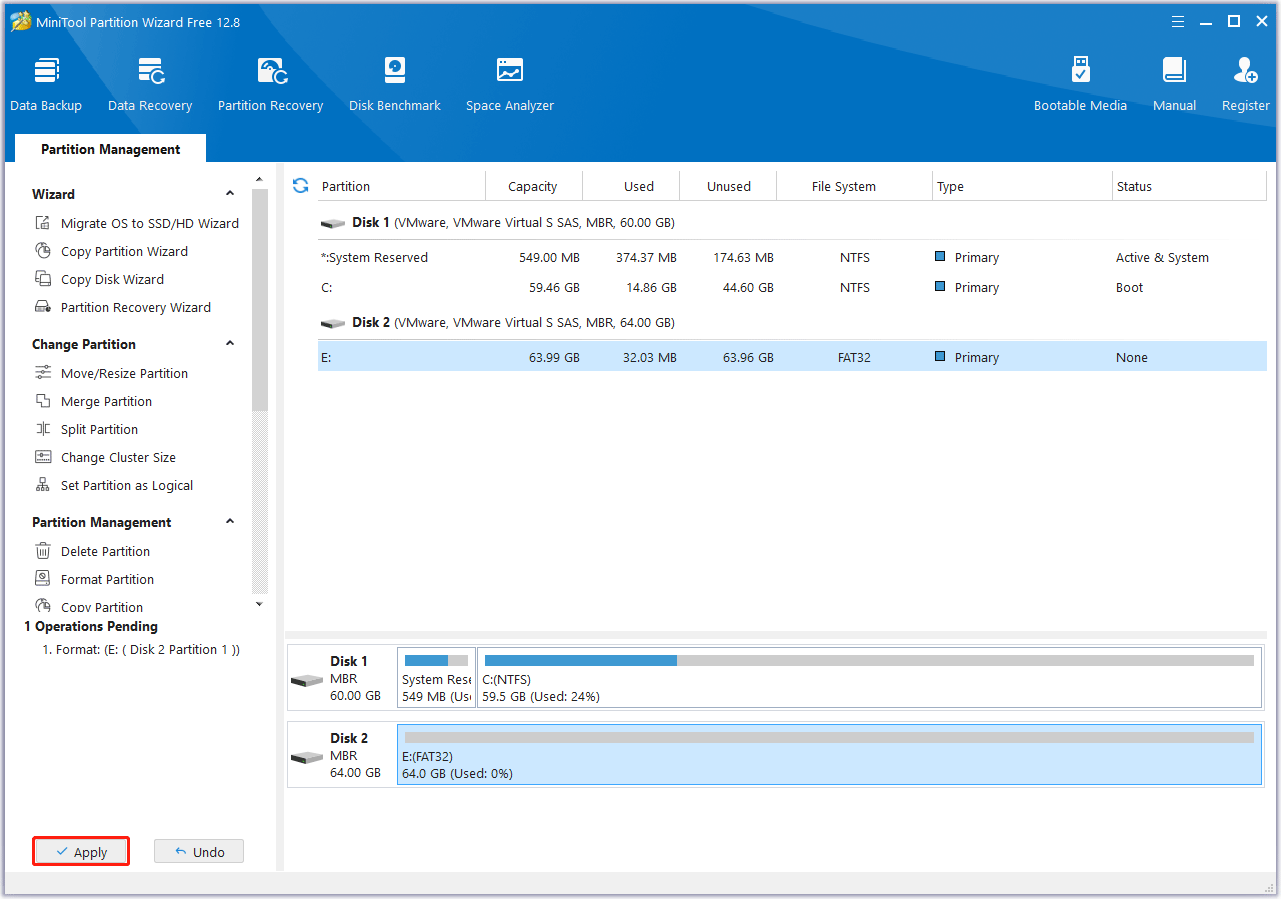The image size is (1281, 900).
Task: Select the E: partition row
Action: pos(792,357)
